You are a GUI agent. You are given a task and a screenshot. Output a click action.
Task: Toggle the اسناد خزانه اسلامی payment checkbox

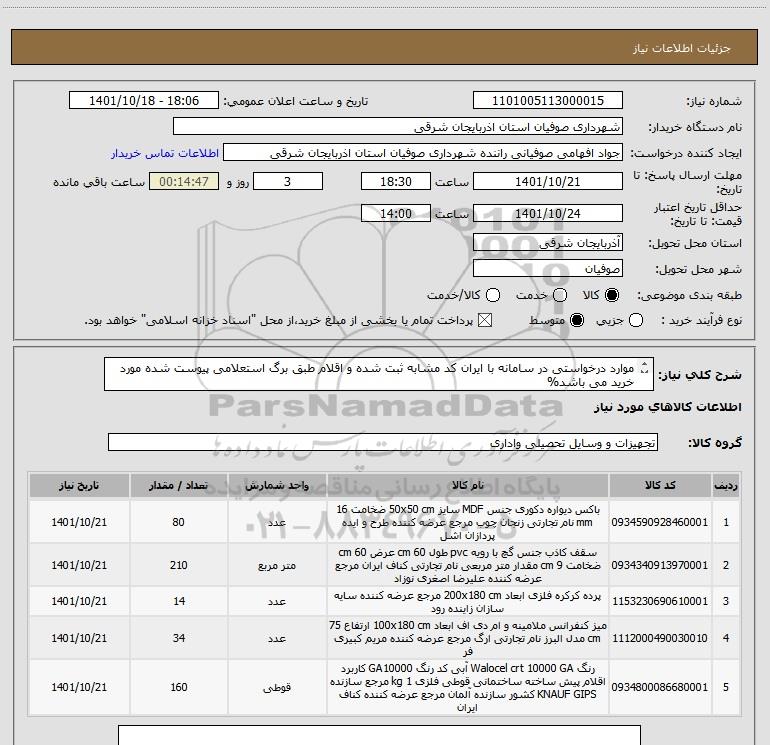pyautogui.click(x=485, y=321)
